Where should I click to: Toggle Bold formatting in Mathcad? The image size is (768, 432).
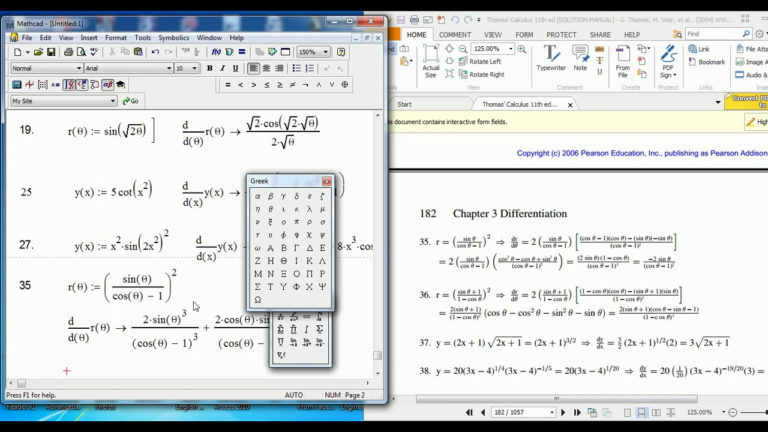(209, 68)
